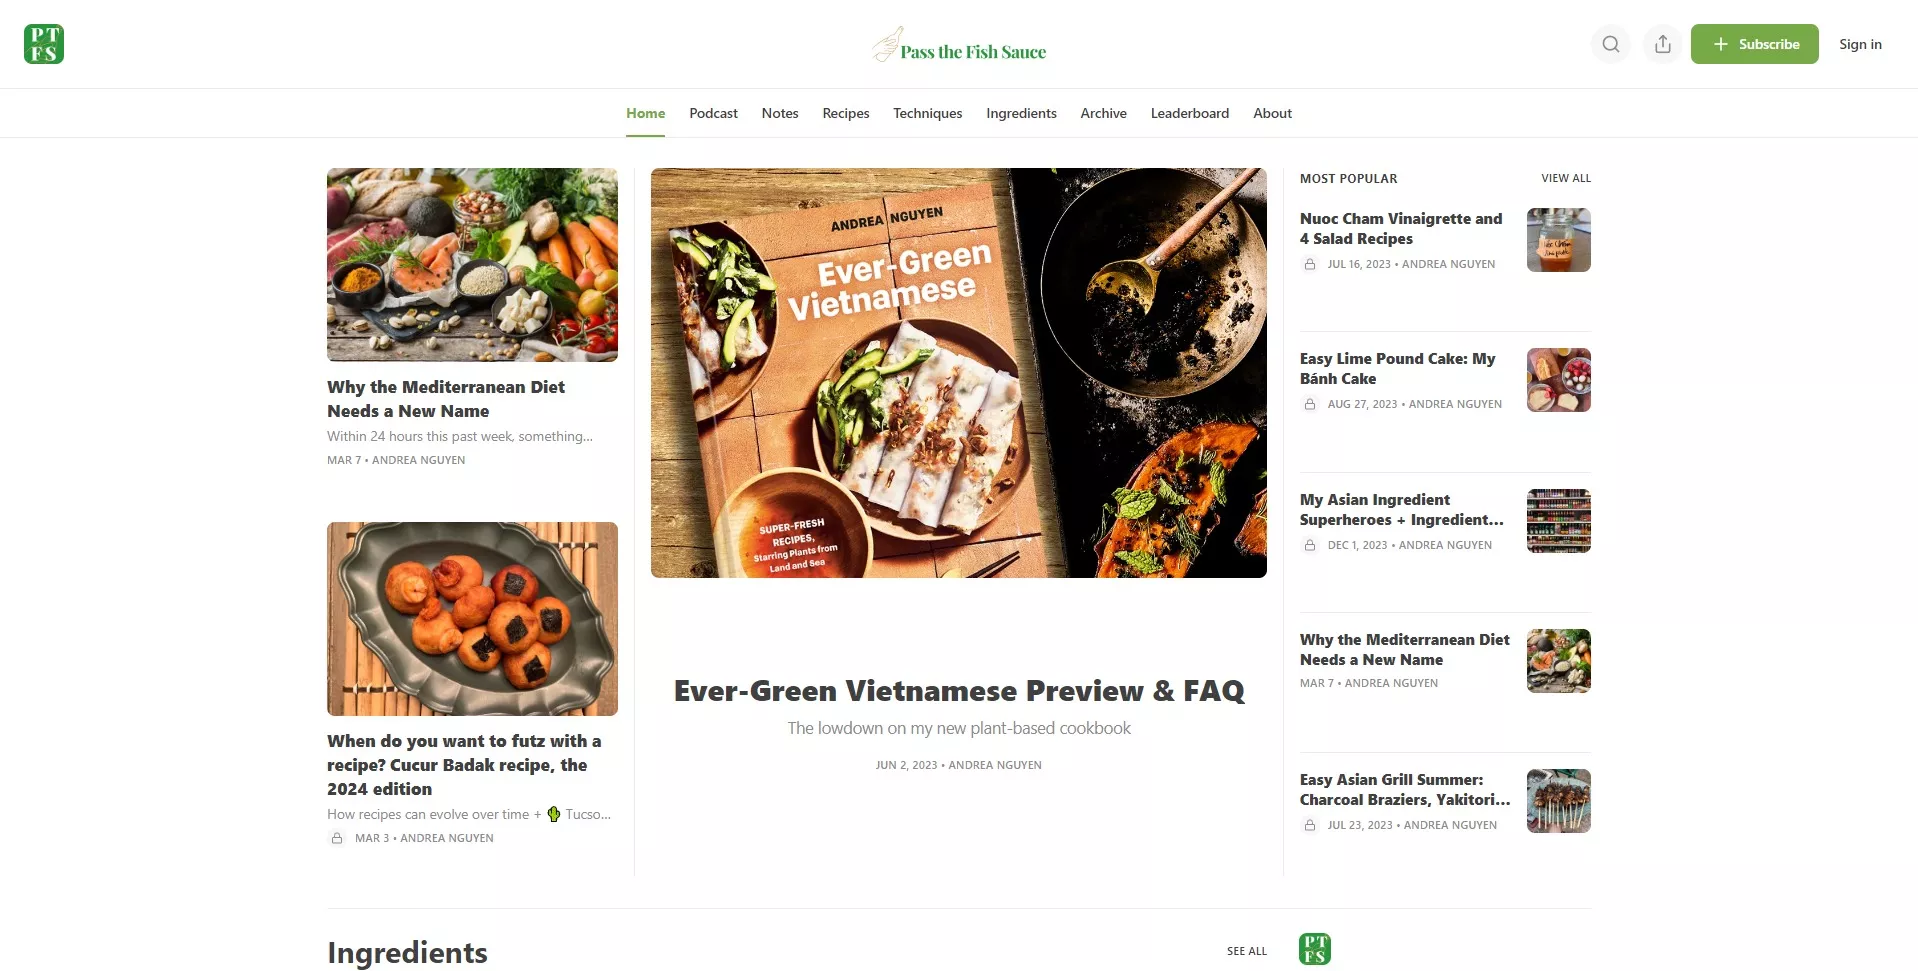Click See All next to Ingredients heading
The height and width of the screenshot is (971, 1918).
(1247, 951)
